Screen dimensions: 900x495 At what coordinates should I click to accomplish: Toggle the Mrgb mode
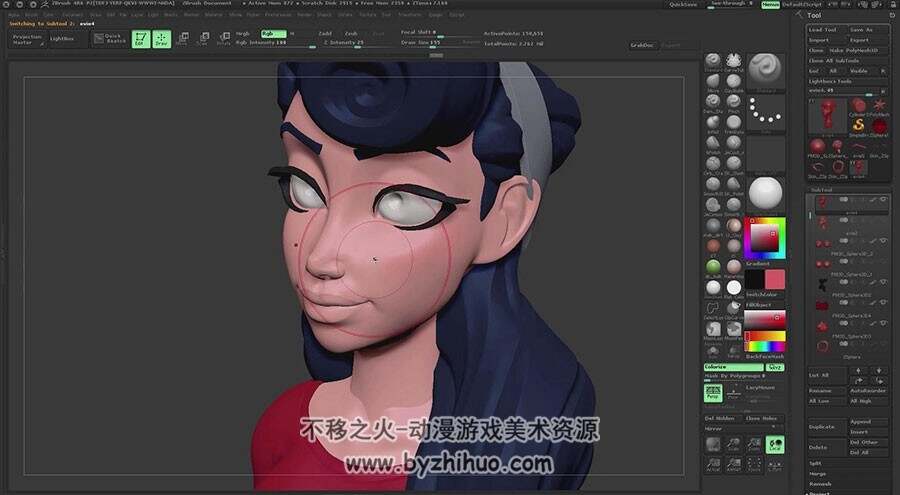tap(243, 34)
